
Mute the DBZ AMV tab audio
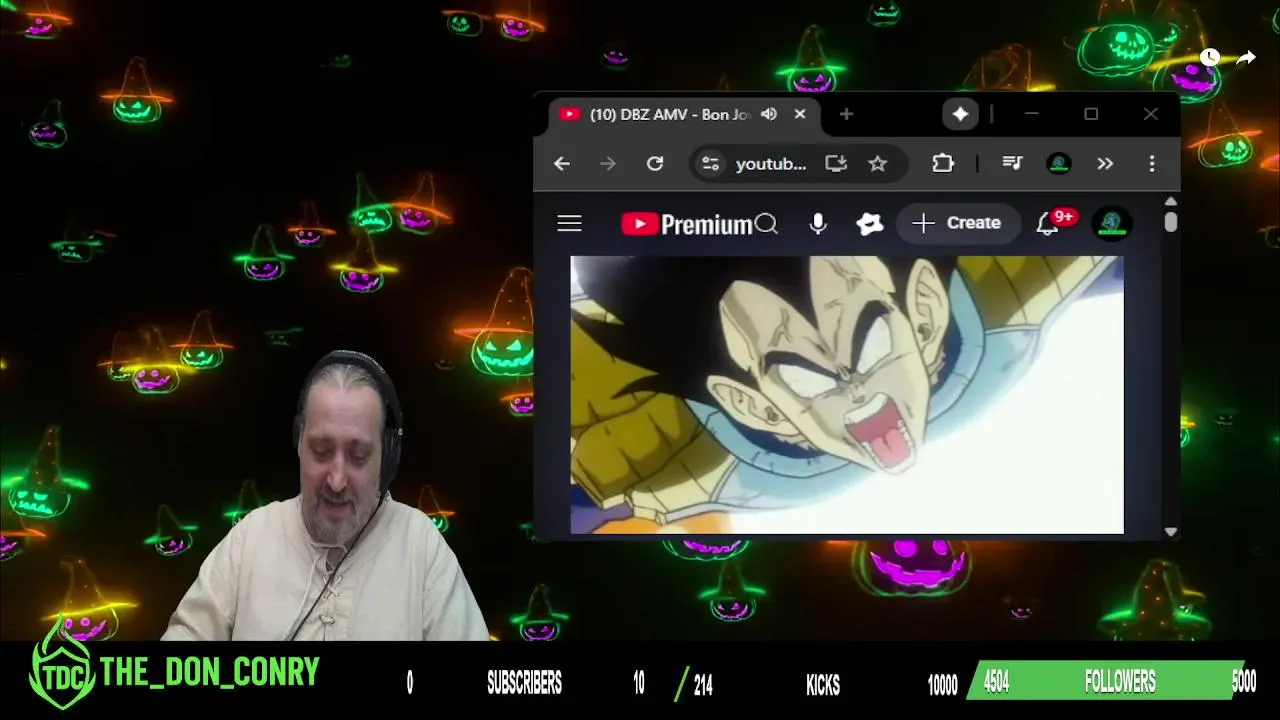coord(769,114)
